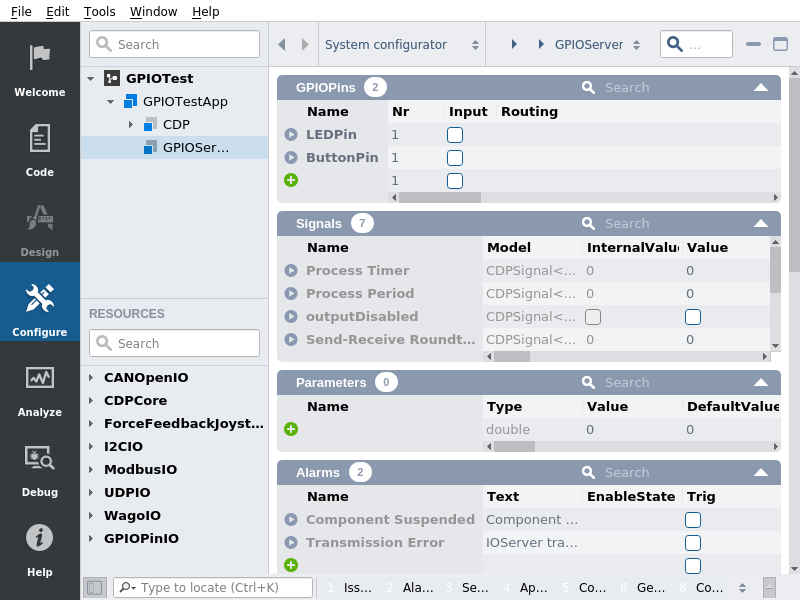Screen dimensions: 800x600
Task: Click the green add icon in GPIOPins
Action: click(x=291, y=180)
